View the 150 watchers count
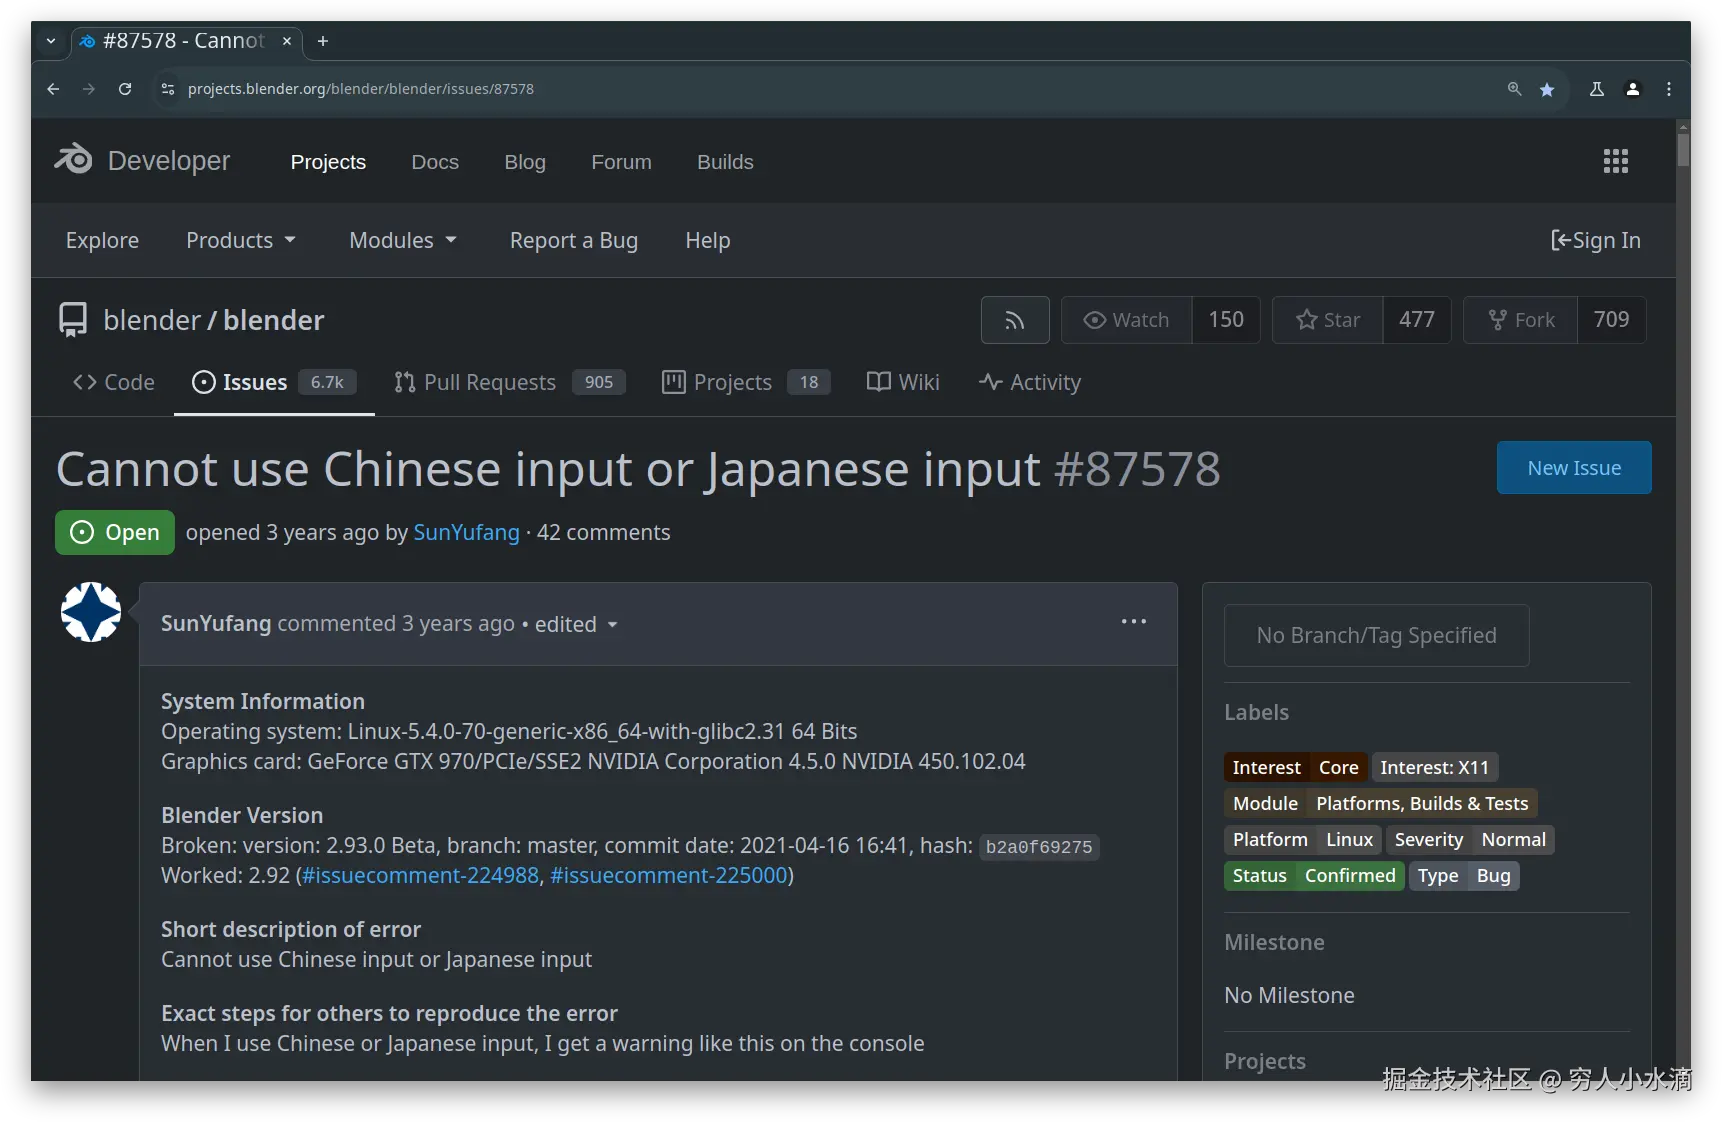The width and height of the screenshot is (1722, 1122). tap(1226, 320)
